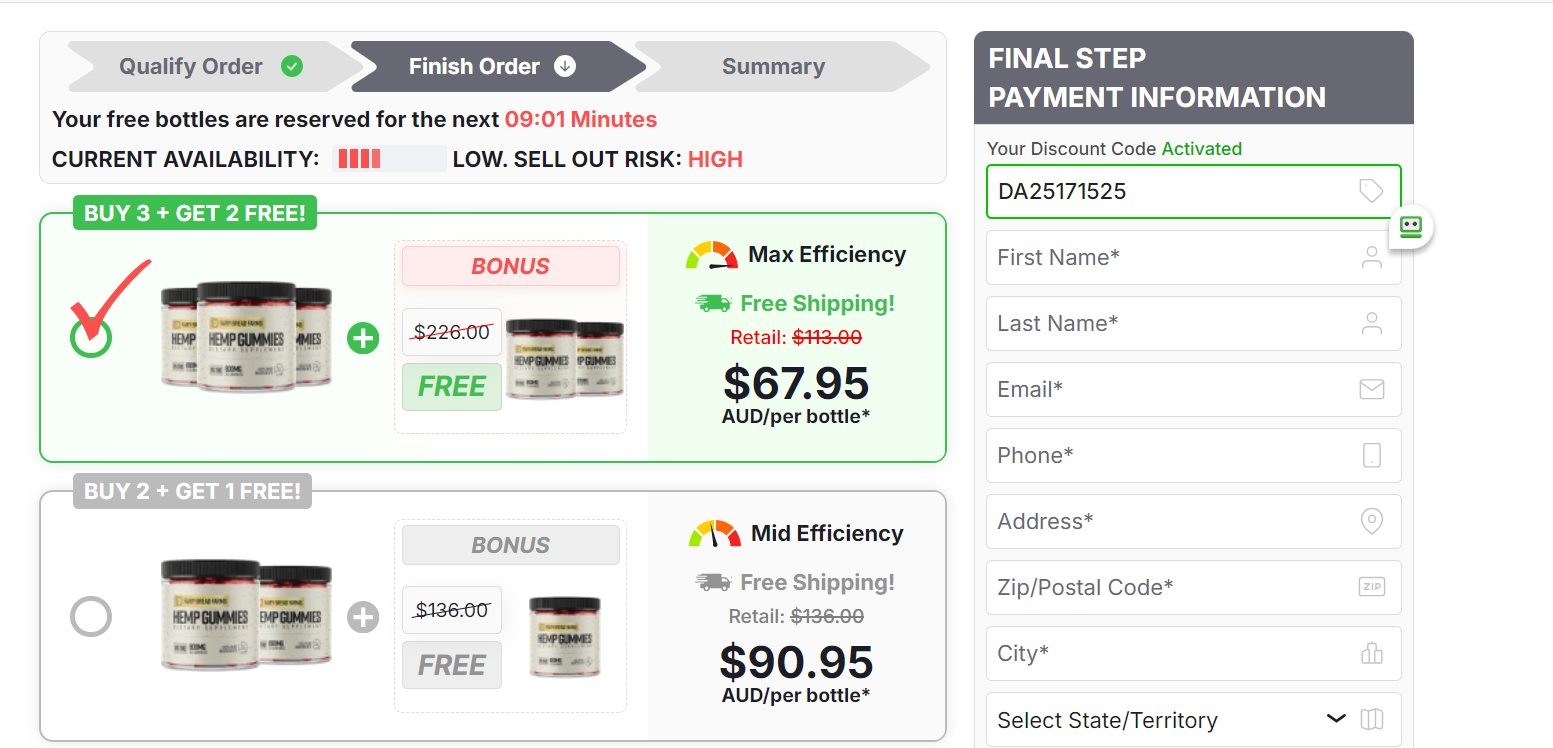1553x748 pixels.
Task: Click the ZIP icon in postal code field
Action: click(x=1372, y=587)
